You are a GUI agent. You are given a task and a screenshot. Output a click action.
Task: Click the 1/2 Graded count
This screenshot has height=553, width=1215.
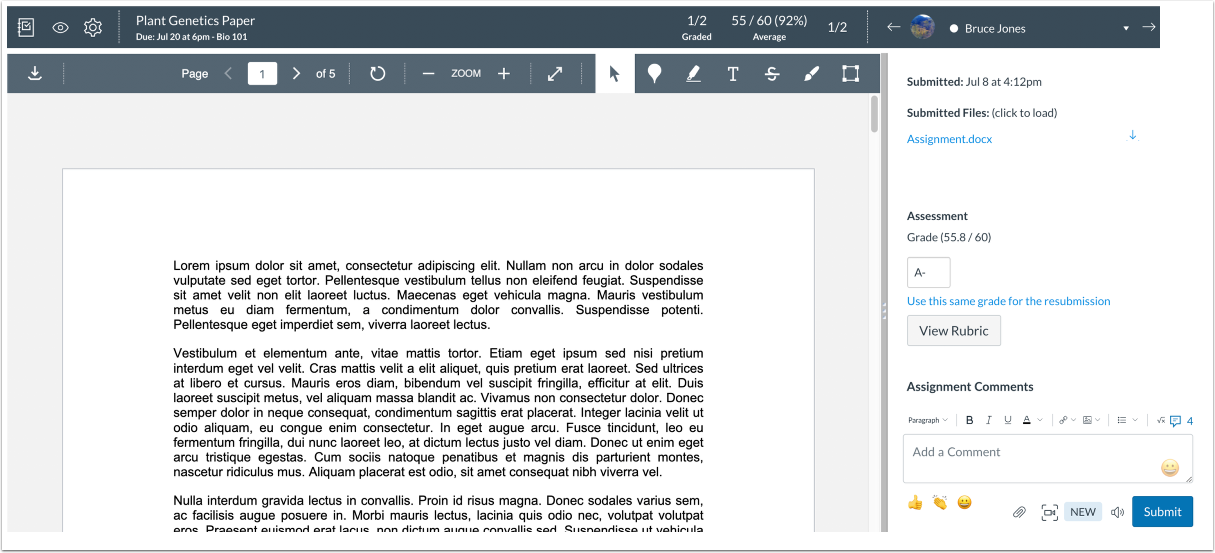697,28
